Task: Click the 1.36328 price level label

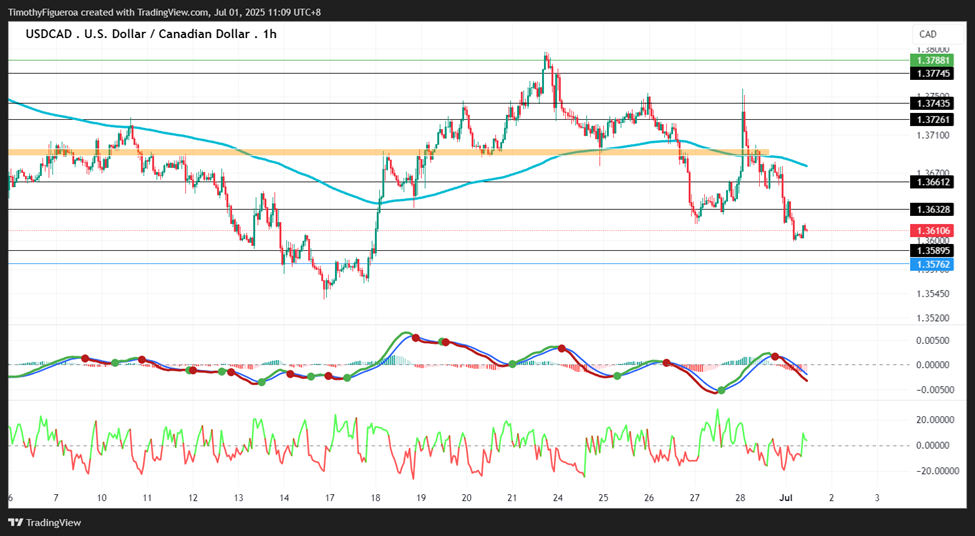Action: [931, 209]
